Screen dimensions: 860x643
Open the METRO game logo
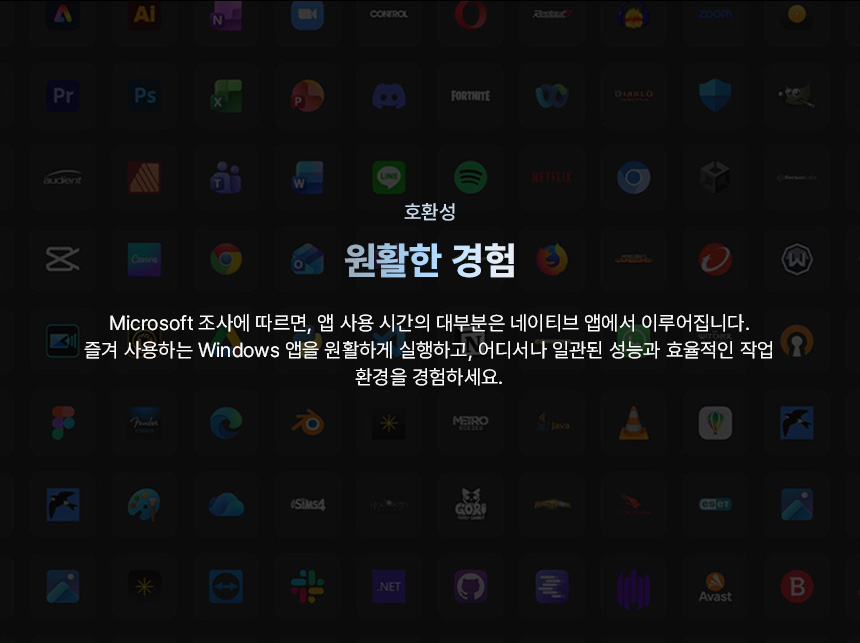[471, 422]
